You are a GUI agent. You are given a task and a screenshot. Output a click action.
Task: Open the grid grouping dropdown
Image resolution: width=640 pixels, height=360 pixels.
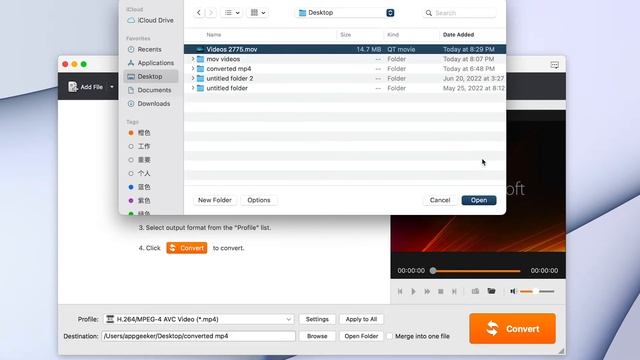(x=258, y=13)
